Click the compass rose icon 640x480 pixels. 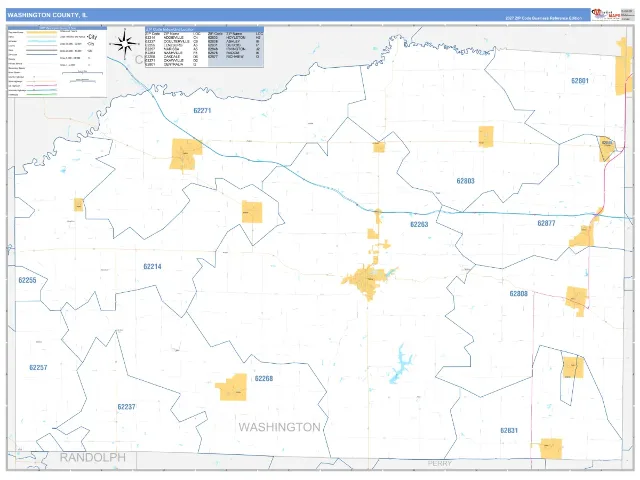125,43
